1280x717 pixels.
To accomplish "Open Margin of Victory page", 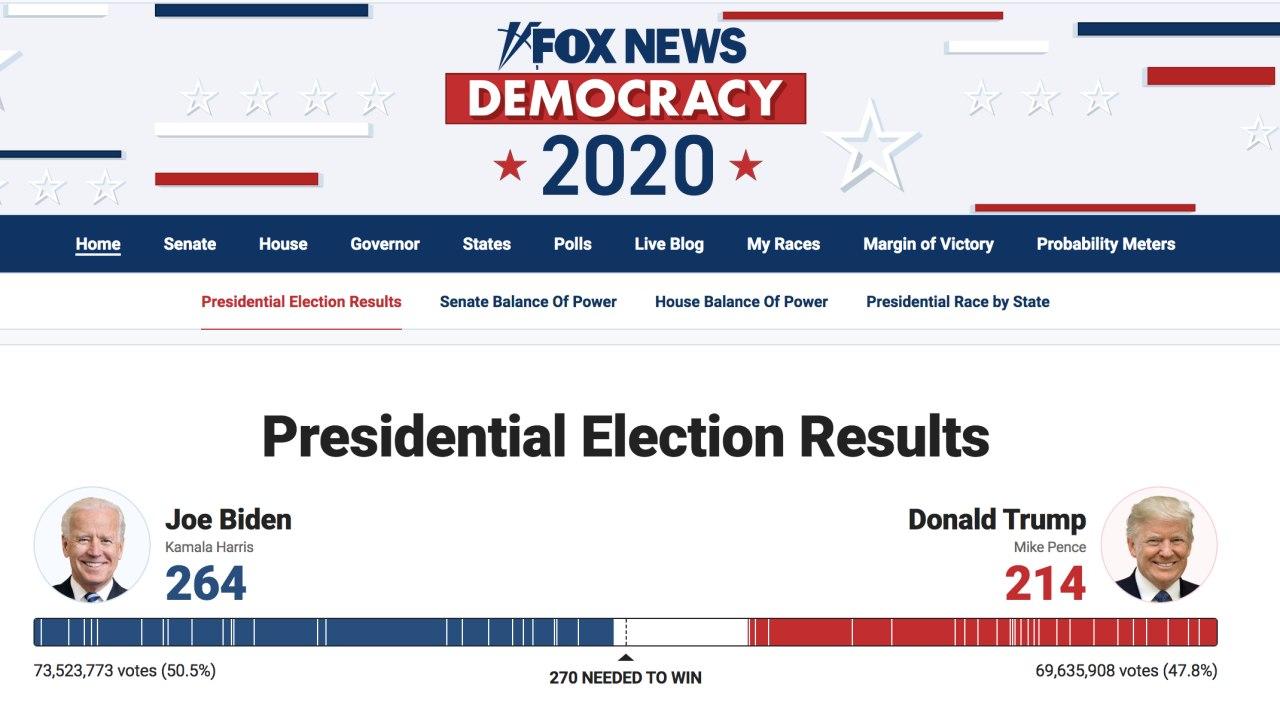I will (x=928, y=244).
